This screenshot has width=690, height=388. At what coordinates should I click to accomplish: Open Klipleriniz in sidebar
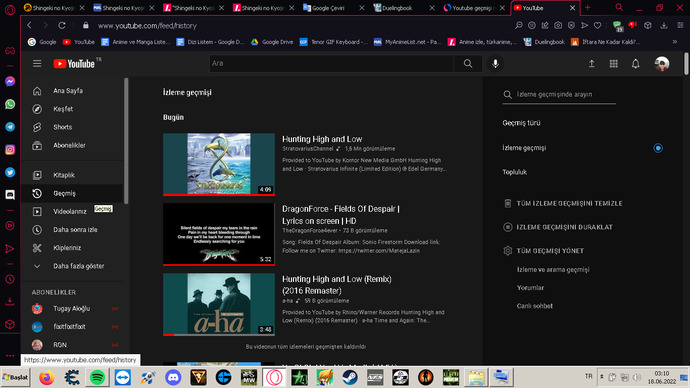pos(73,248)
